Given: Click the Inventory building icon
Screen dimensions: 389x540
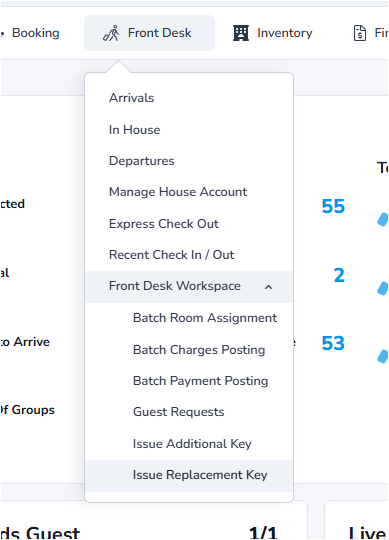Looking at the screenshot, I should (x=241, y=33).
